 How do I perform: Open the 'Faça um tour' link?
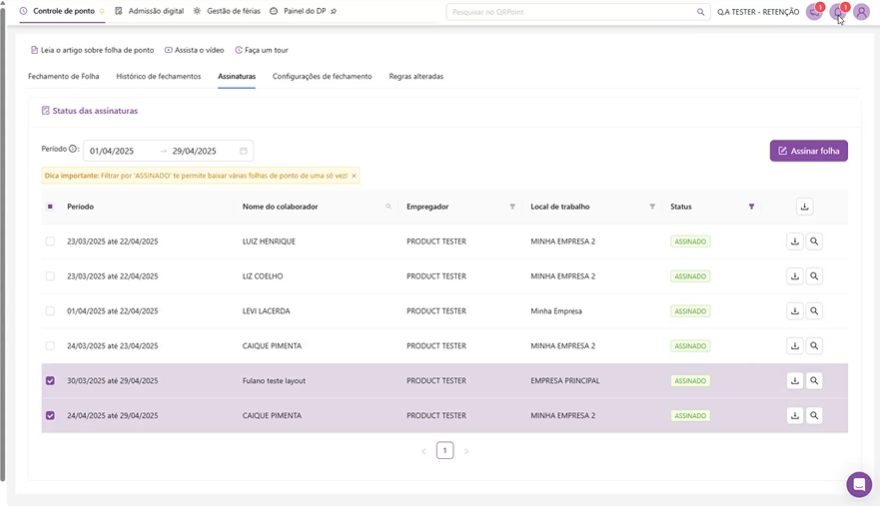261,49
